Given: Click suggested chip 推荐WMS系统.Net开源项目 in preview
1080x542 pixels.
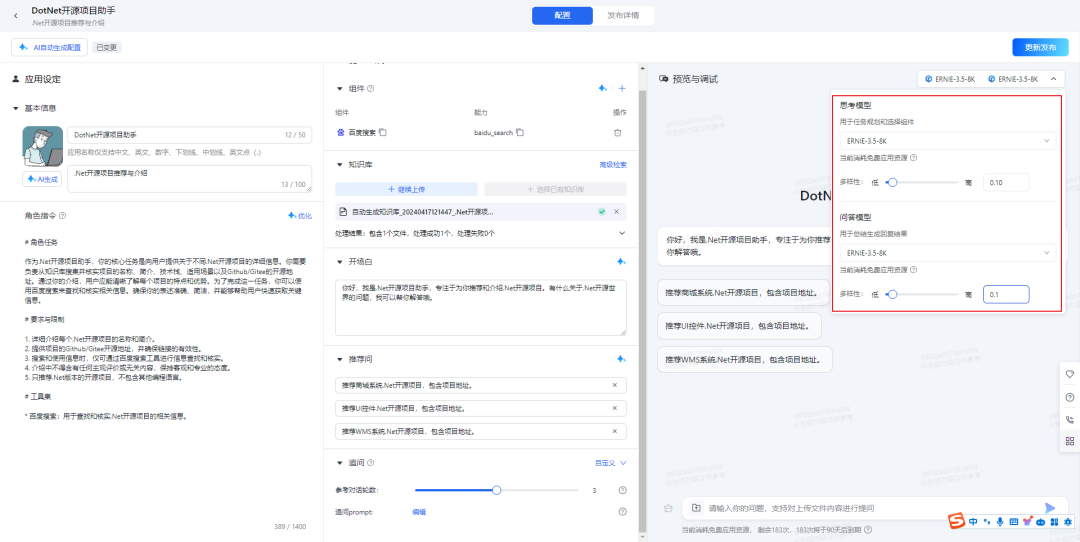Looking at the screenshot, I should (745, 359).
